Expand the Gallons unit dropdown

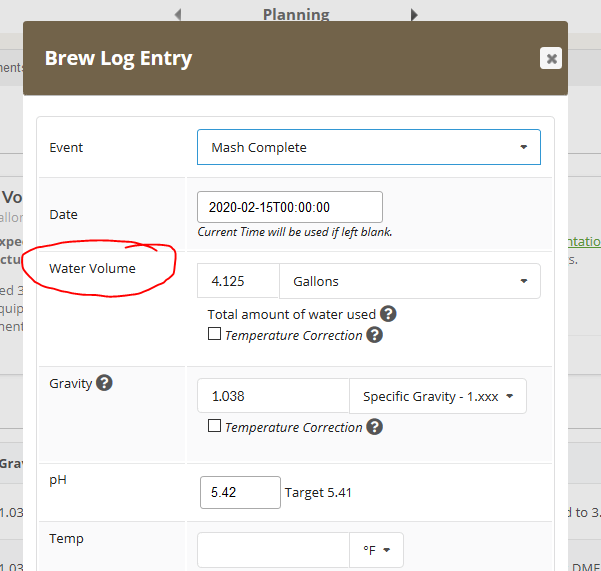point(409,282)
